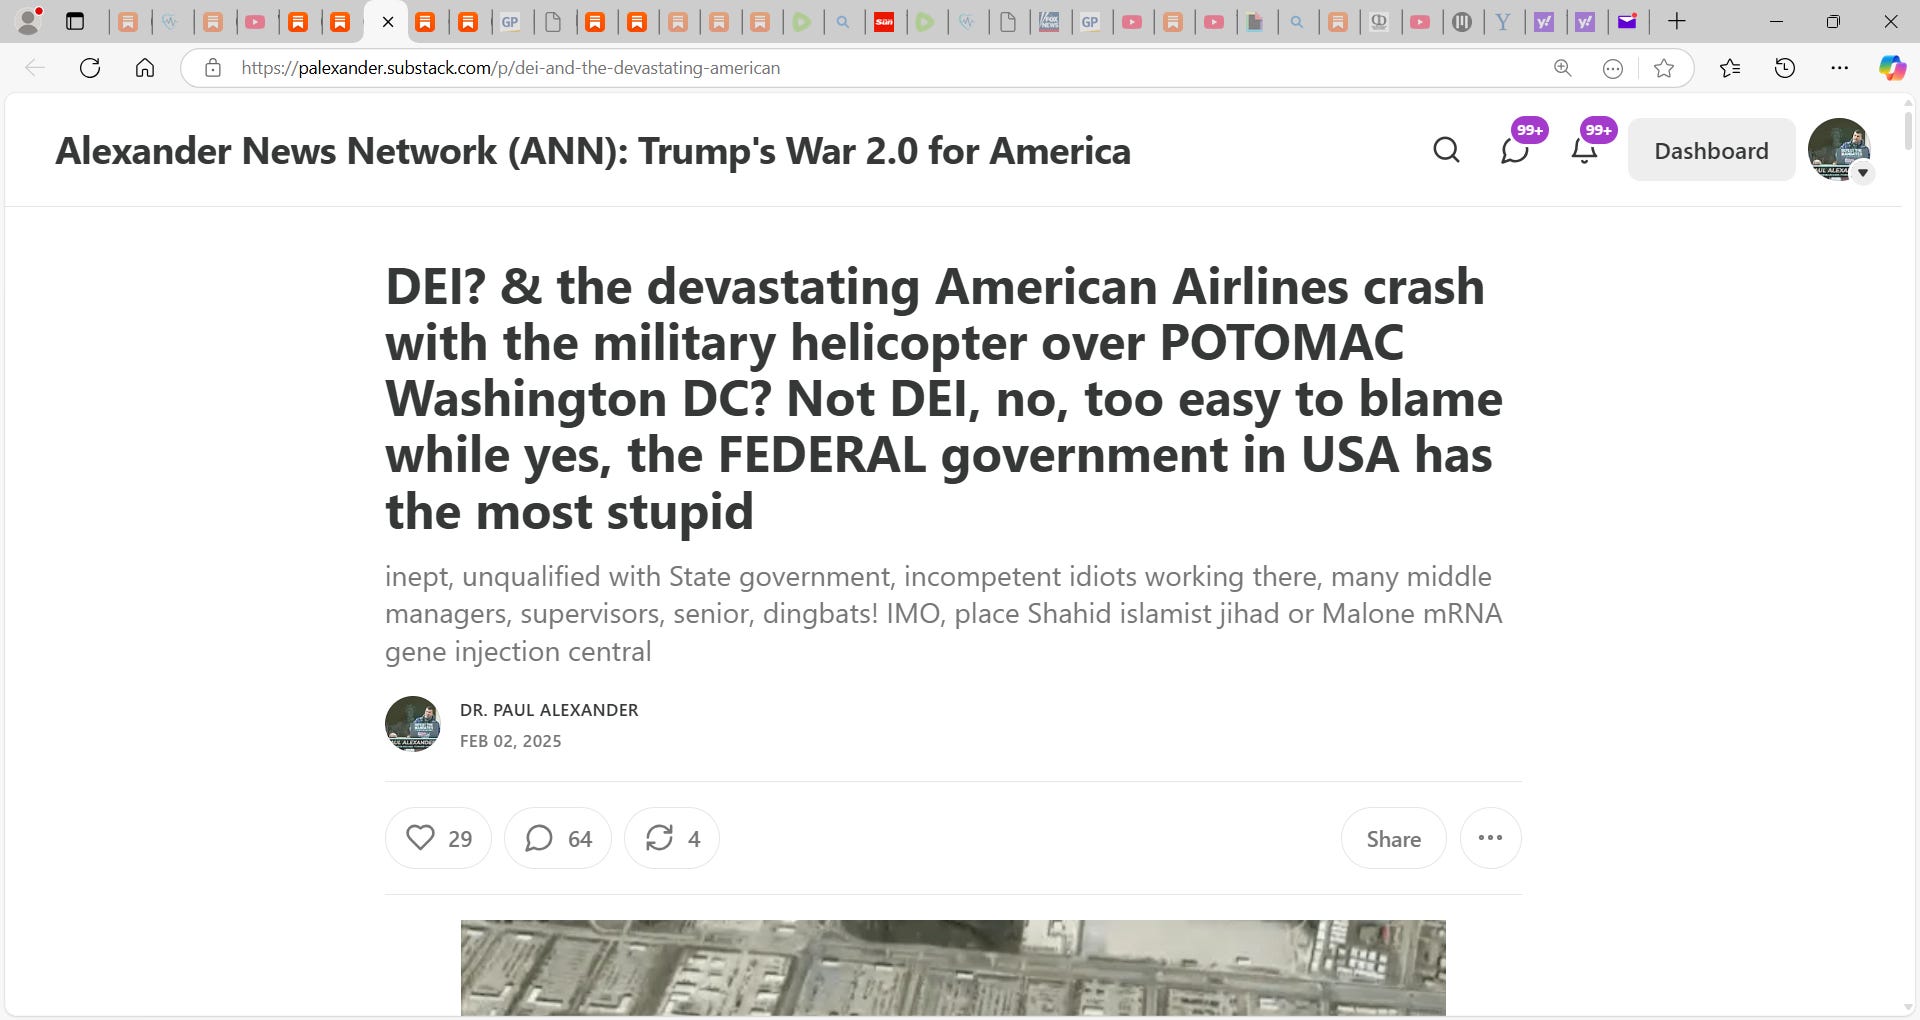Image resolution: width=1920 pixels, height=1020 pixels.
Task: Click the Share button
Action: (x=1393, y=838)
